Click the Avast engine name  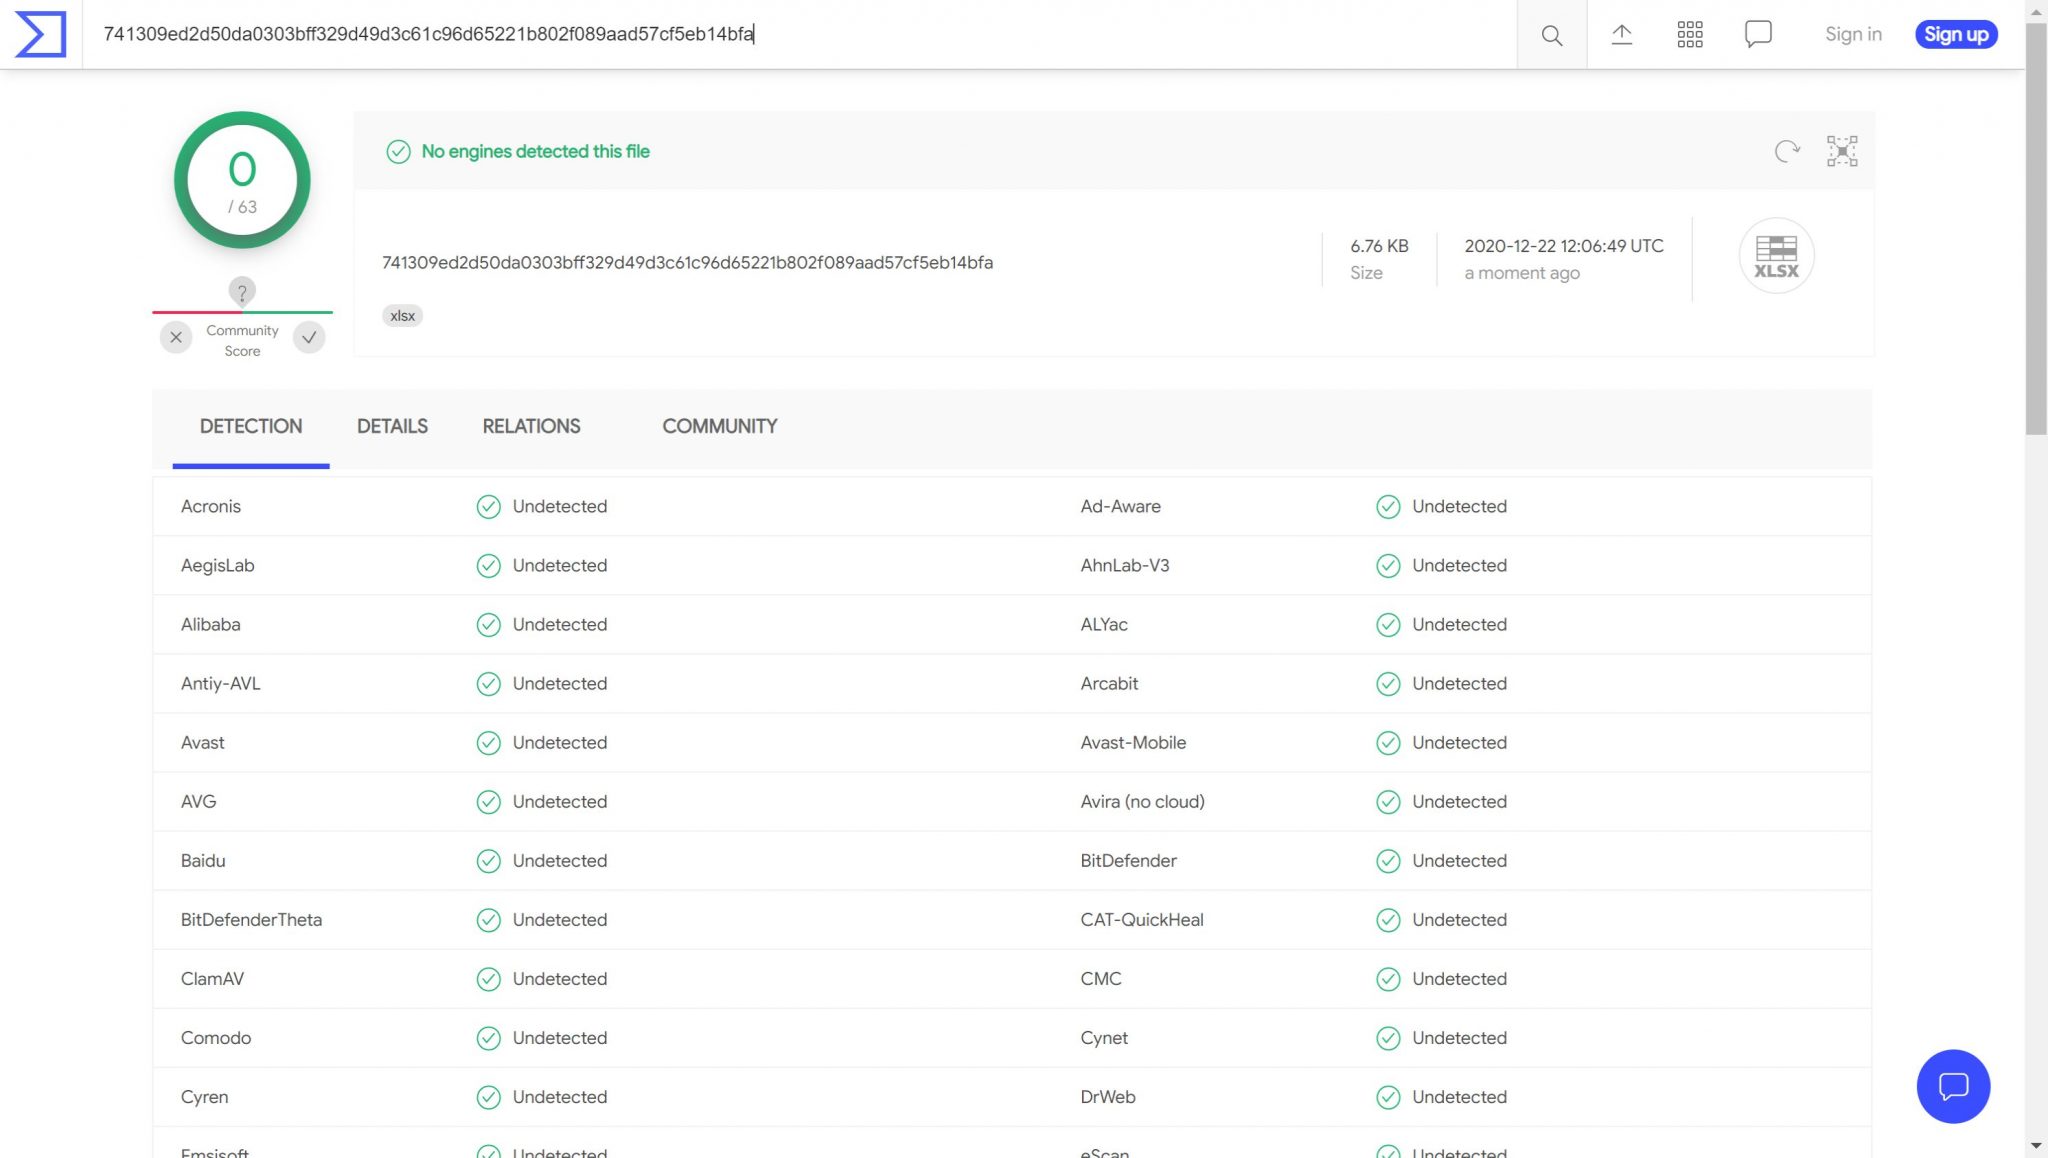(x=202, y=742)
